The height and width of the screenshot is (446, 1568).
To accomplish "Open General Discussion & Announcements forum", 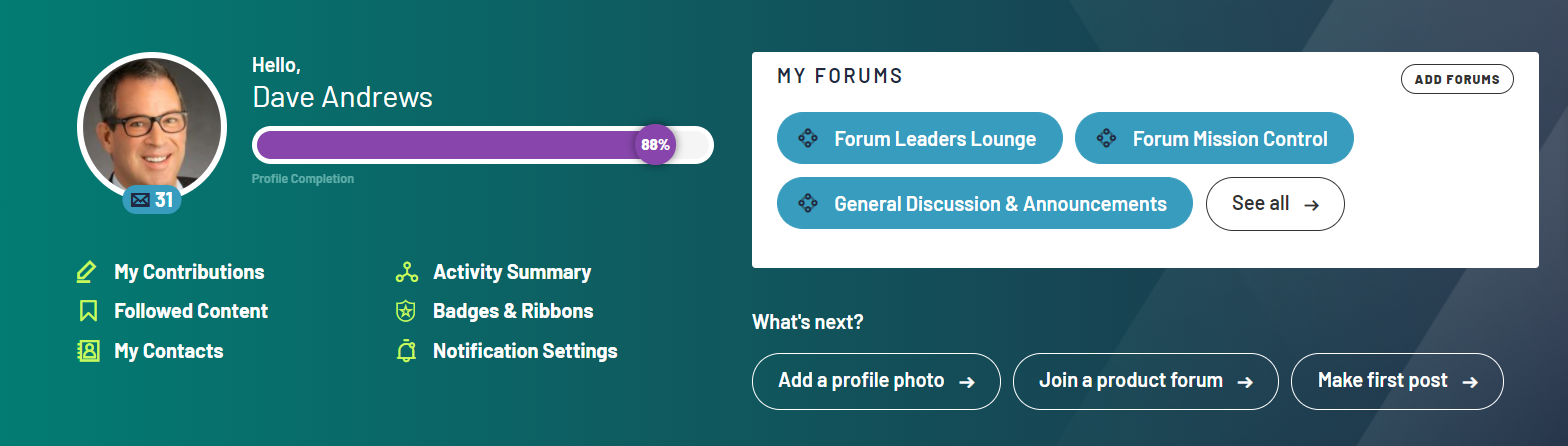I will pos(999,204).
